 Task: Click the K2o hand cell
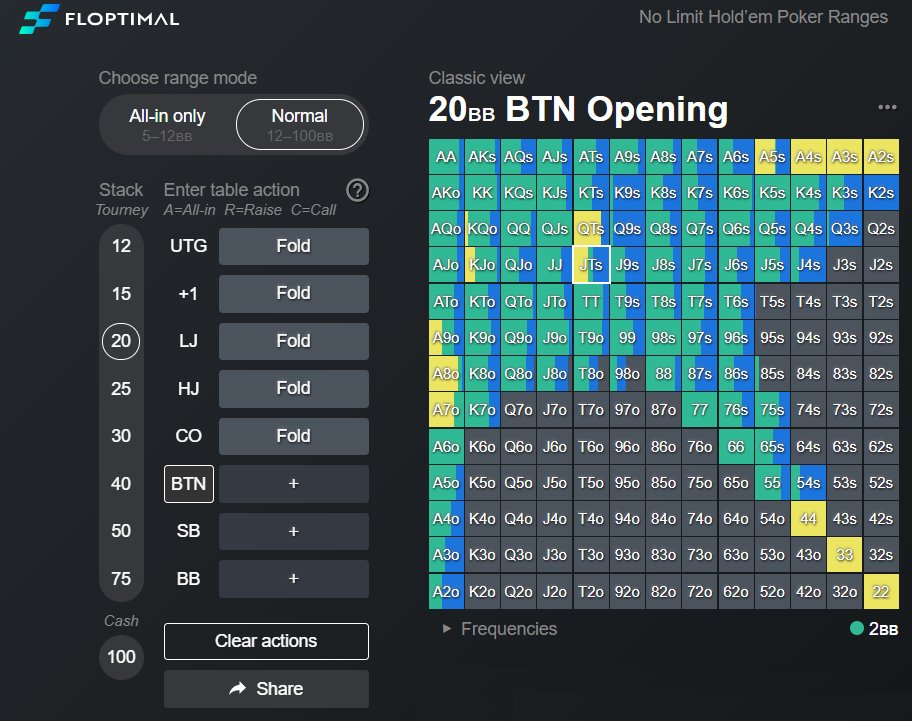click(x=482, y=592)
